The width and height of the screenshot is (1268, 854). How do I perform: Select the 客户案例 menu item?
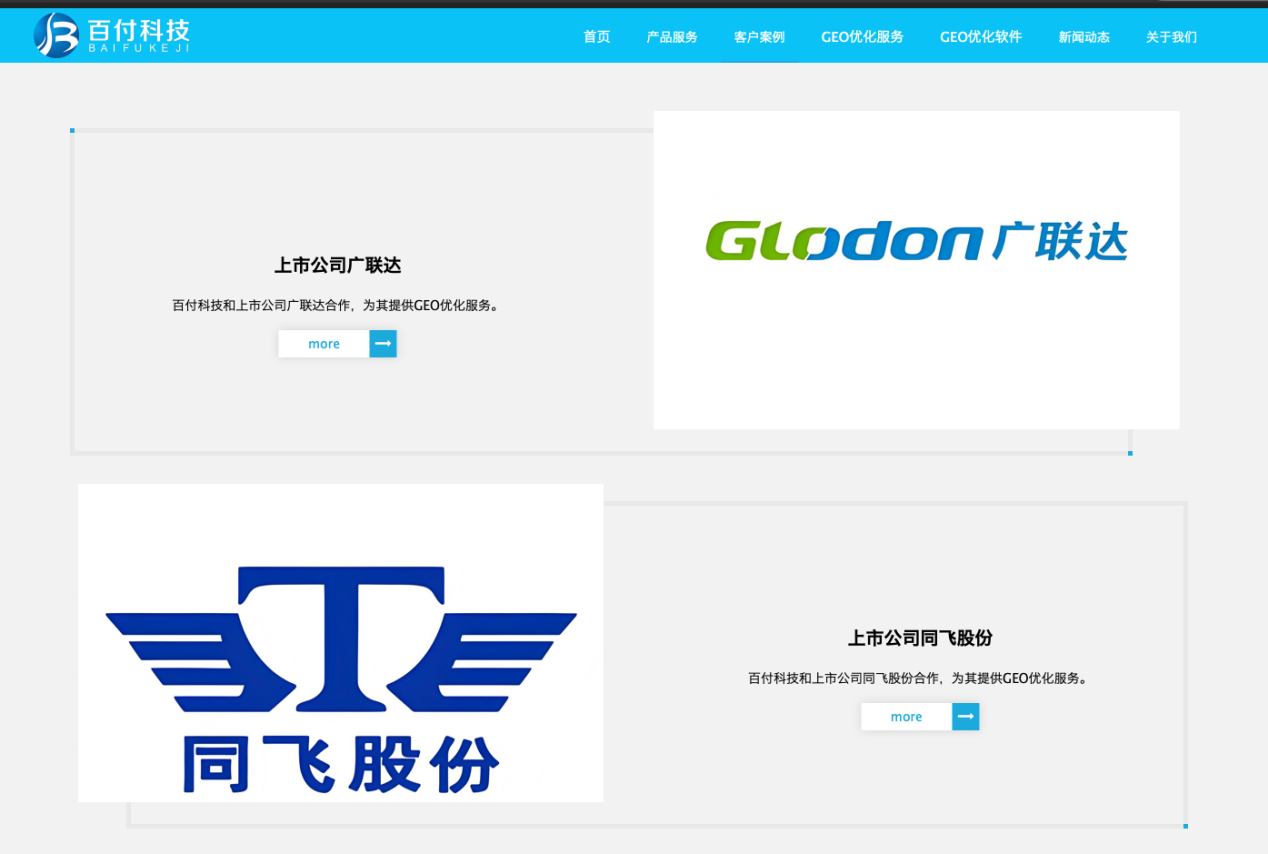759,37
